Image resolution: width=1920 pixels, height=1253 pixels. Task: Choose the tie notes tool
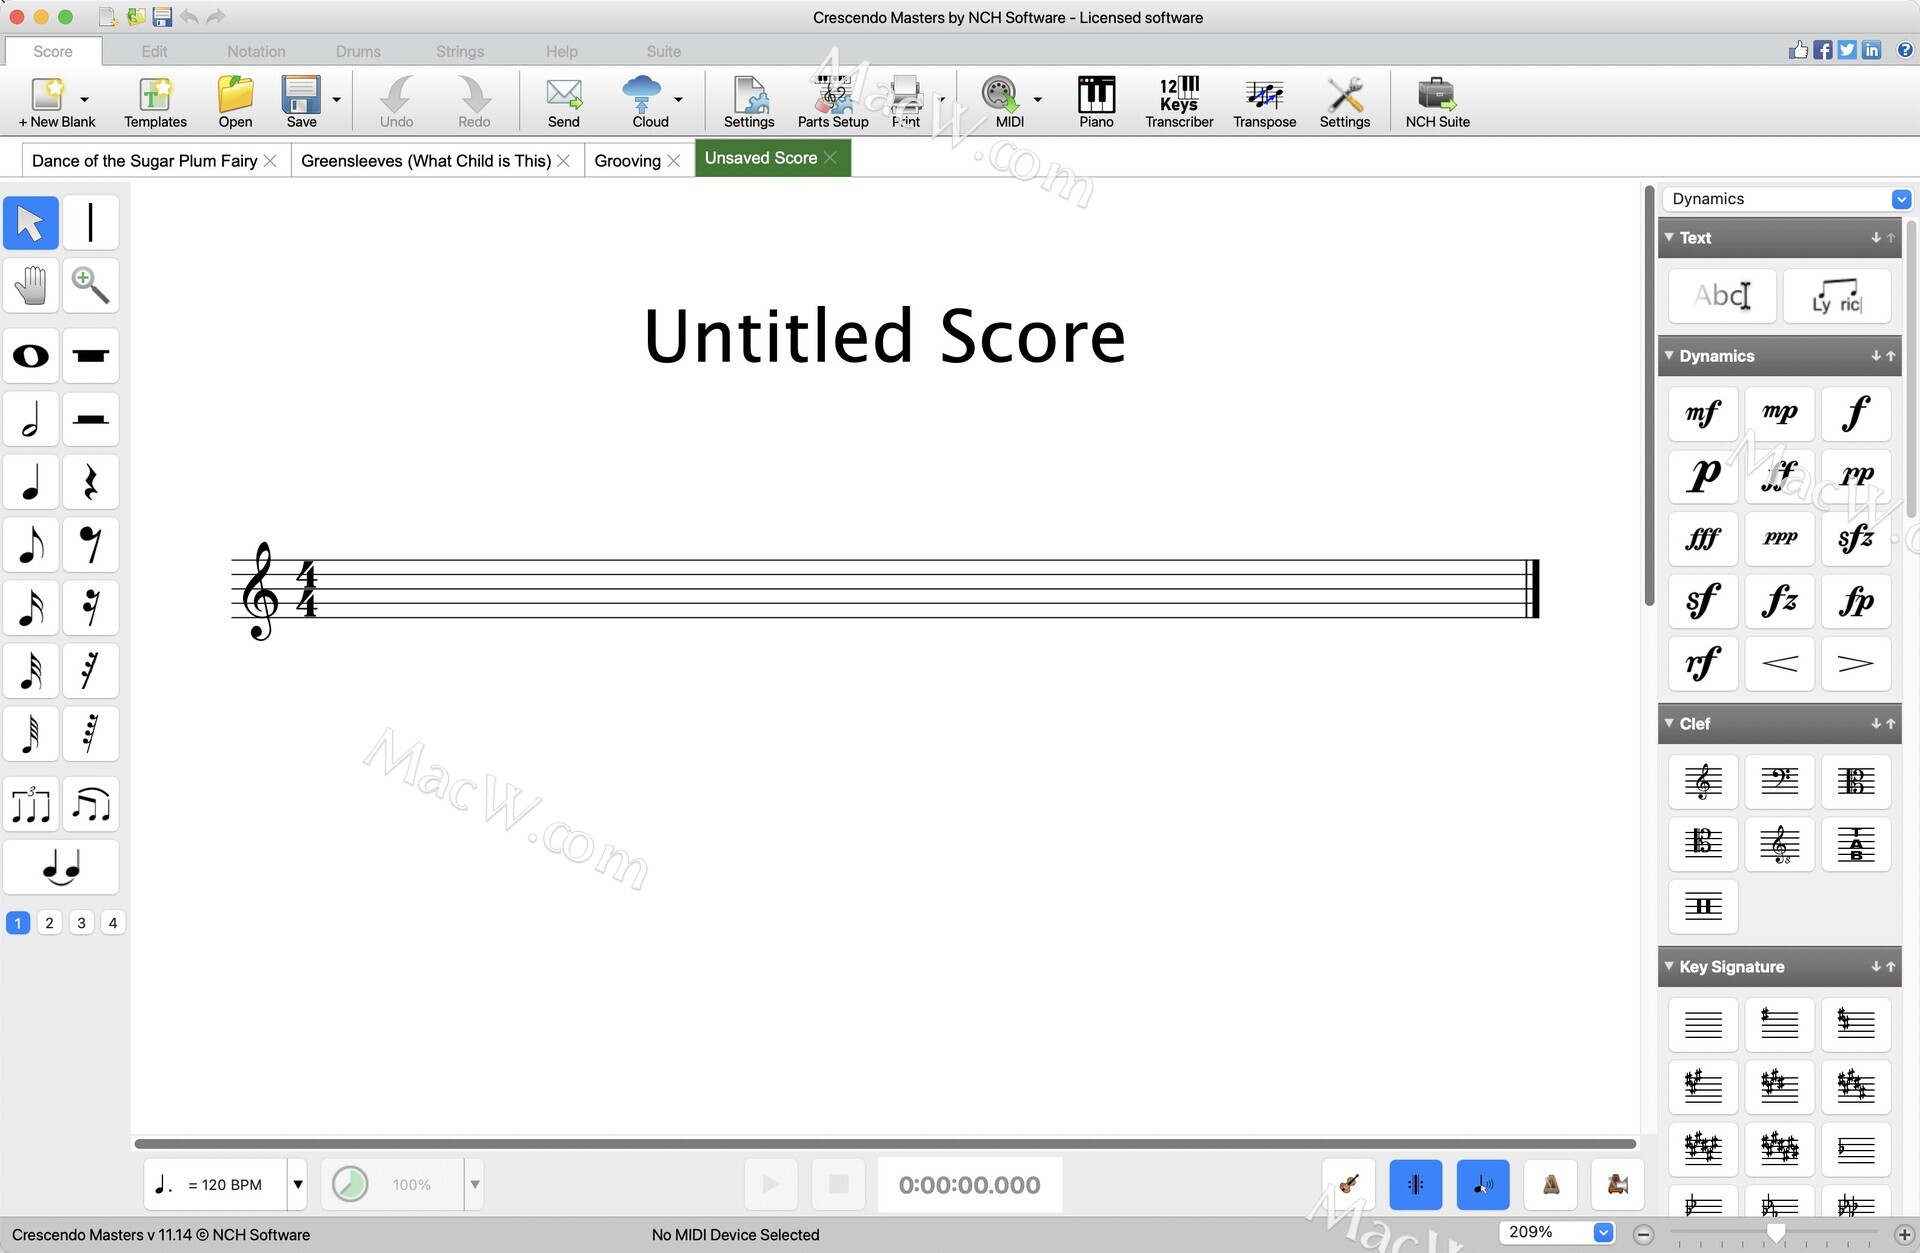[x=61, y=867]
